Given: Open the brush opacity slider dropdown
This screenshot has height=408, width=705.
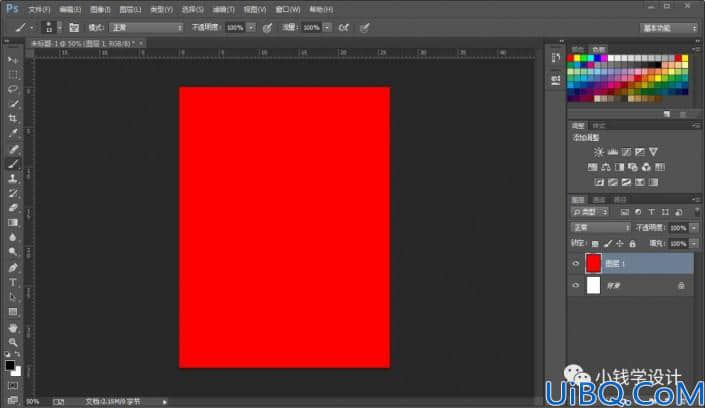Looking at the screenshot, I should click(251, 28).
